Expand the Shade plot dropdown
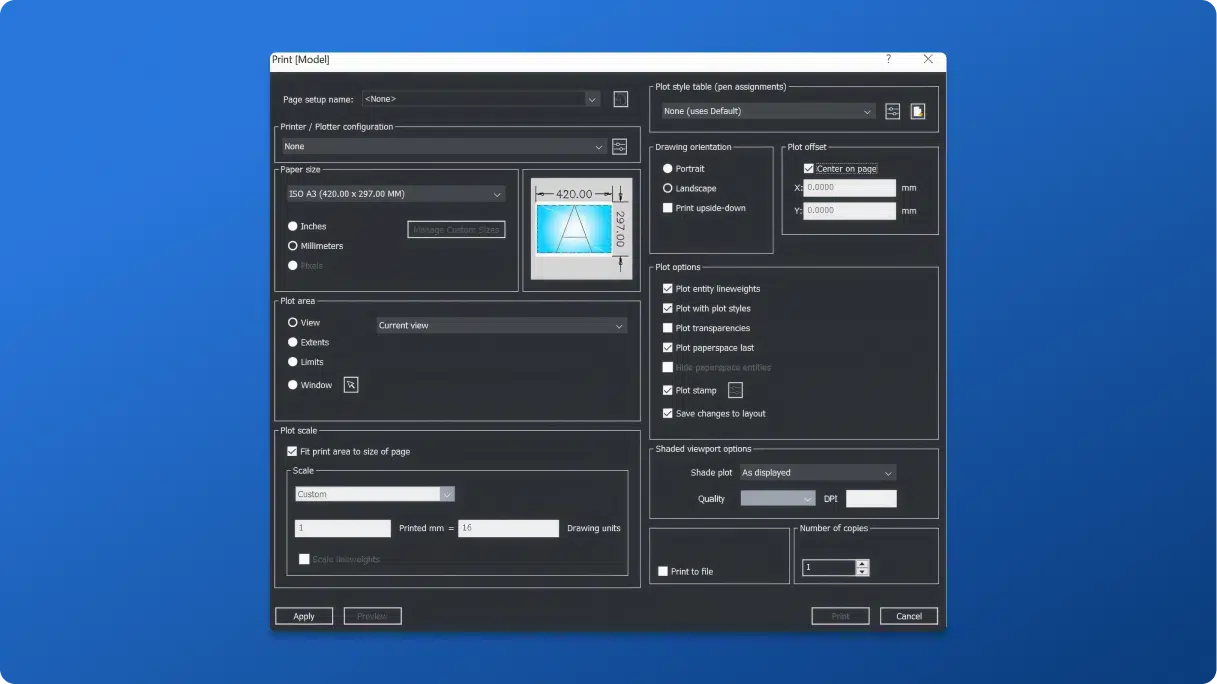Viewport: 1217px width, 684px height. tap(817, 473)
